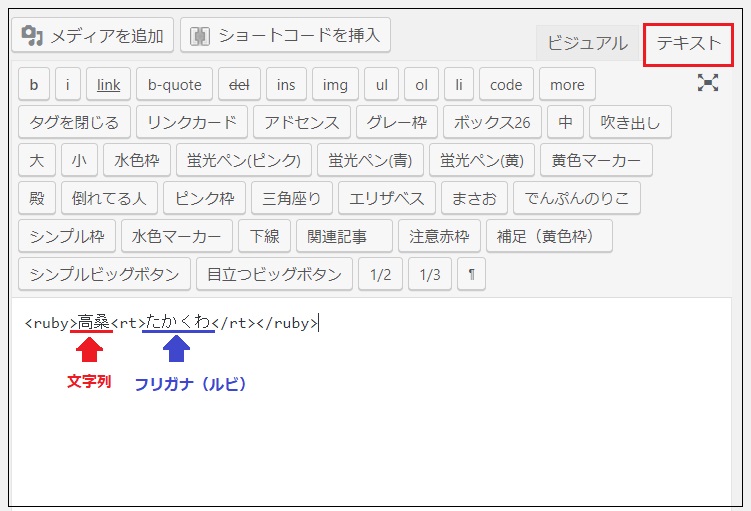Insert the more tag

point(567,84)
